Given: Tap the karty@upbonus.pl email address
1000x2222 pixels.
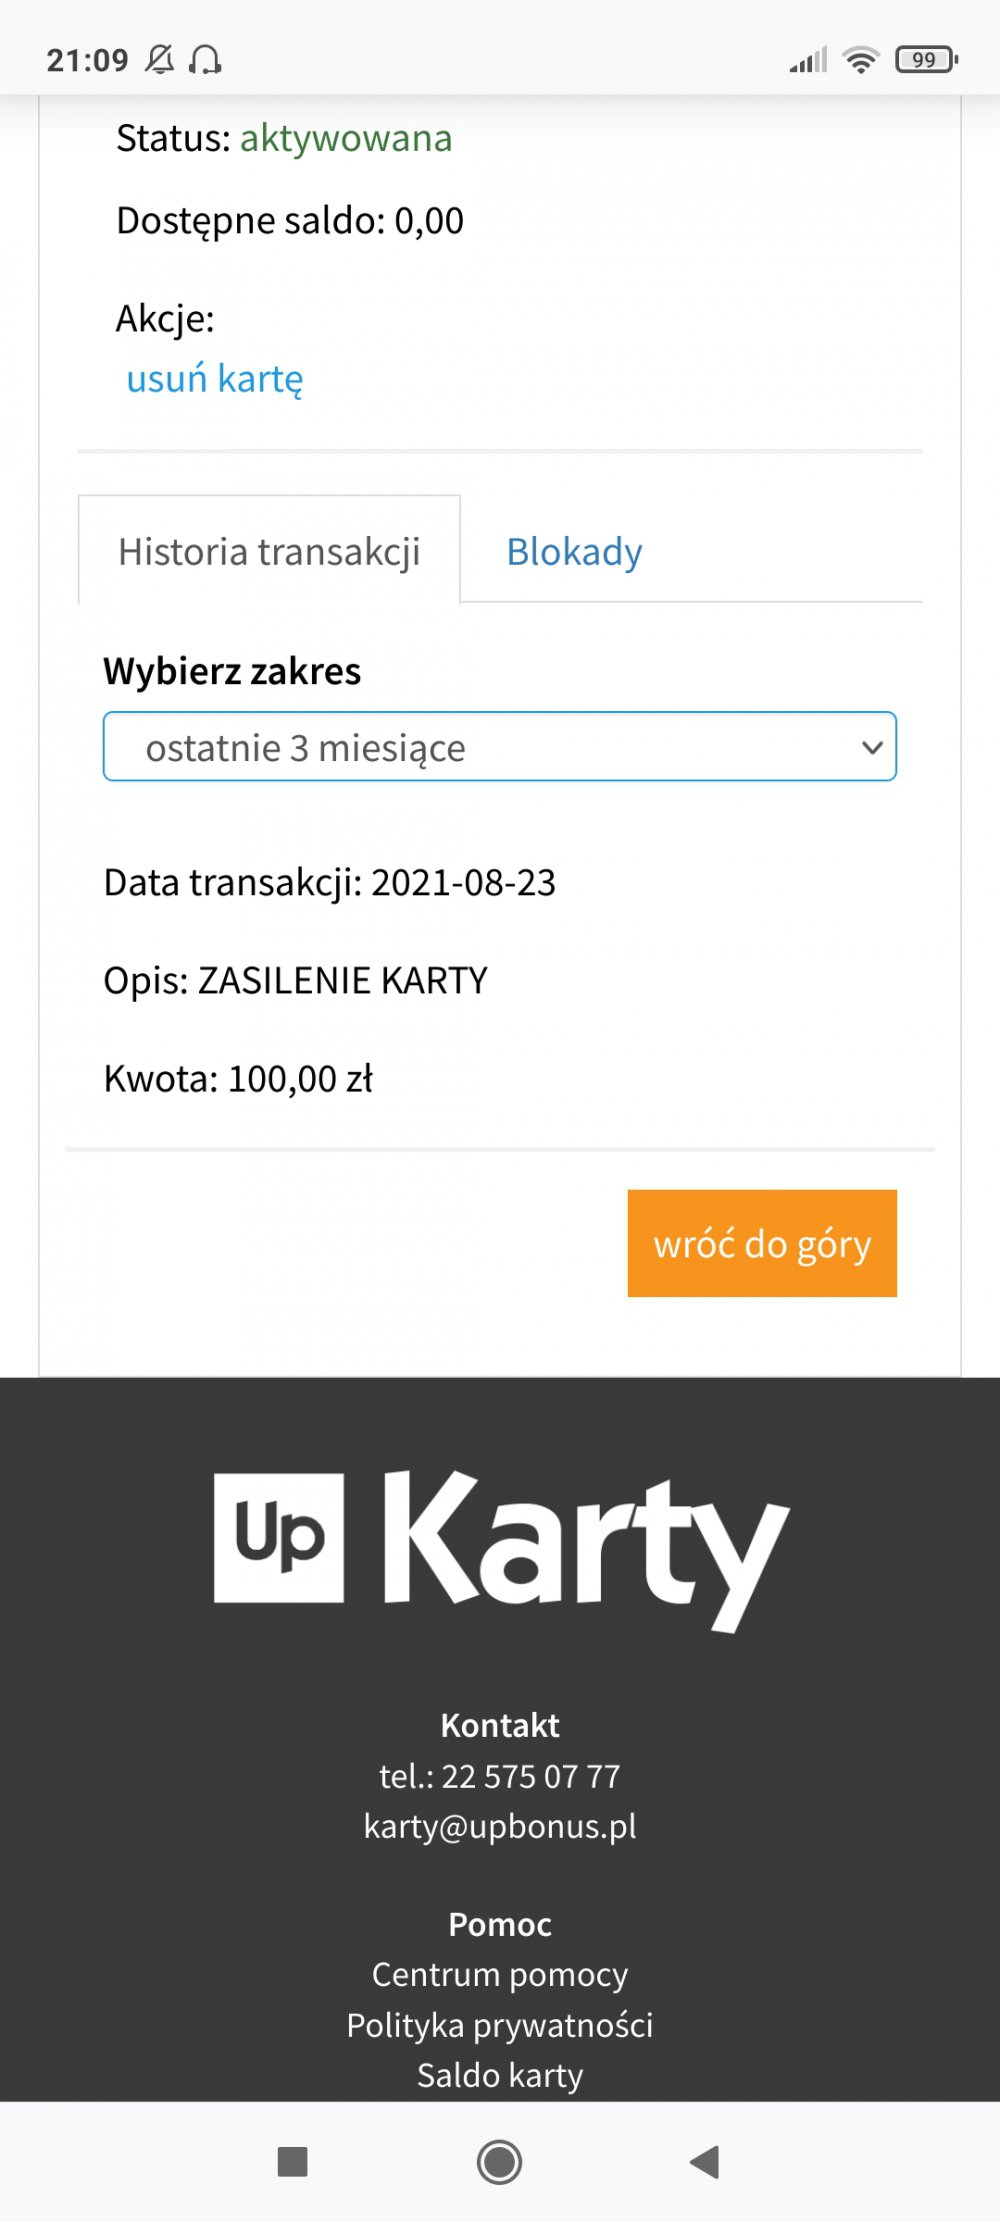Looking at the screenshot, I should pyautogui.click(x=500, y=1827).
